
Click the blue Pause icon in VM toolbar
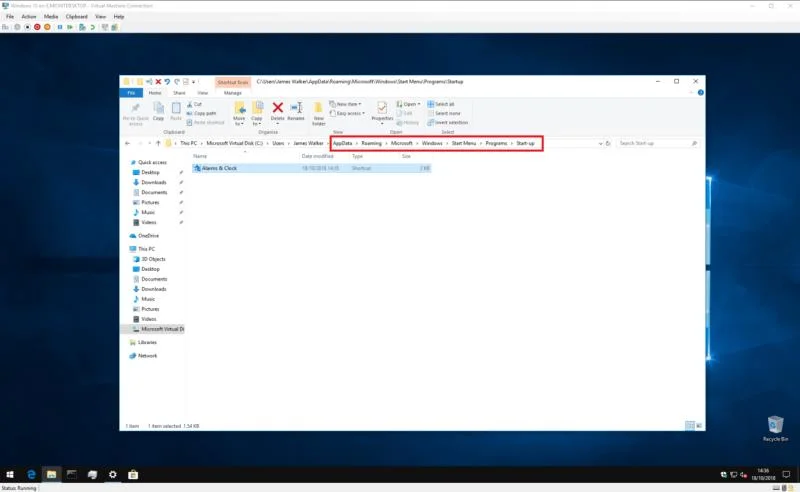60,27
